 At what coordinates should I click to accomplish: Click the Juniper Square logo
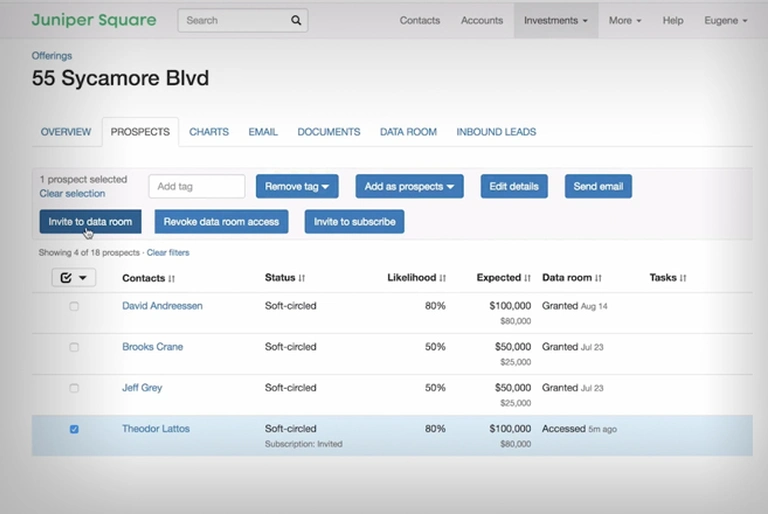(94, 20)
